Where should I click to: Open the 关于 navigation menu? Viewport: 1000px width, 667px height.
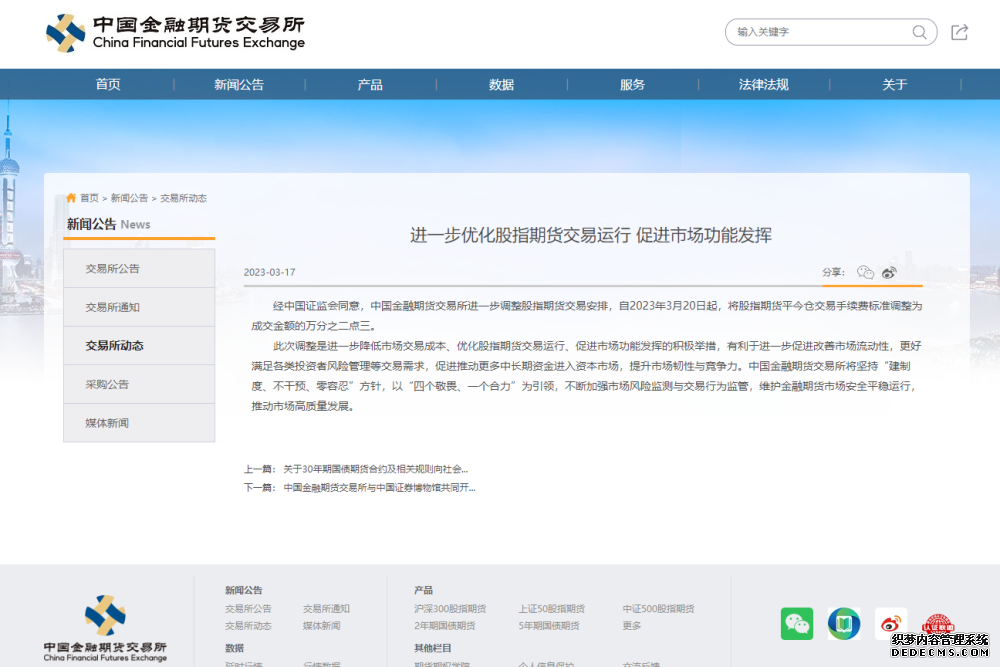pos(895,84)
